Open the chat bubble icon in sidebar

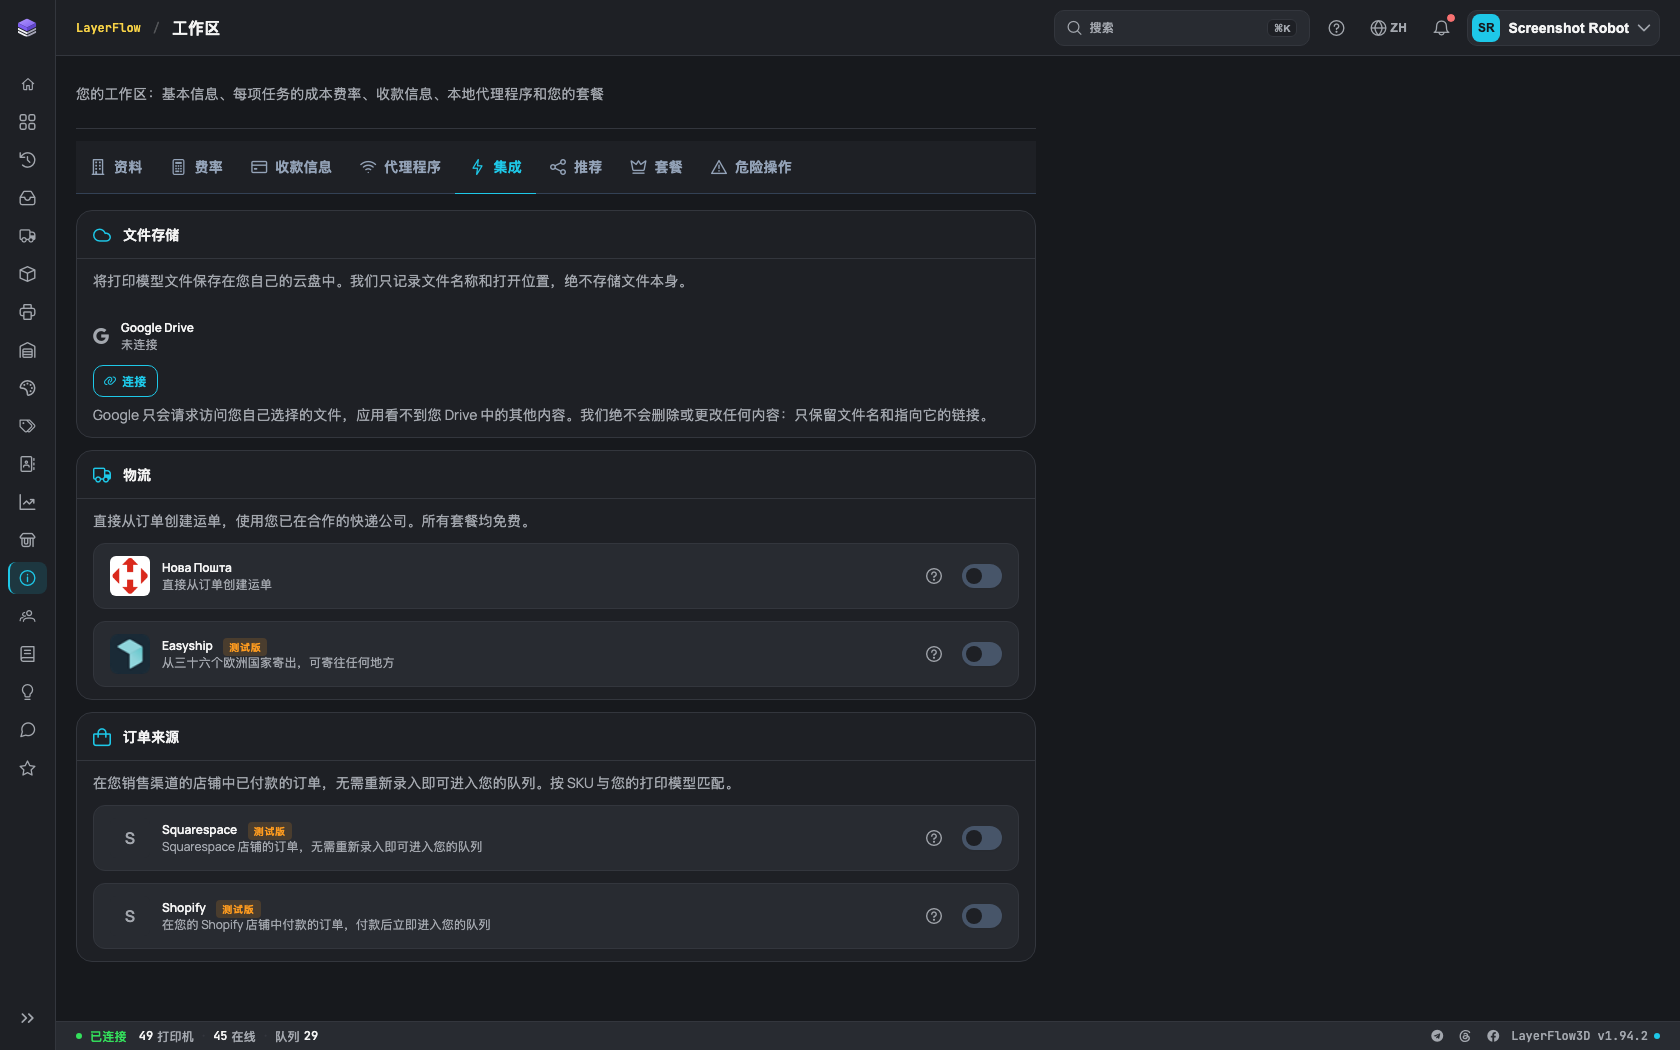[27, 730]
